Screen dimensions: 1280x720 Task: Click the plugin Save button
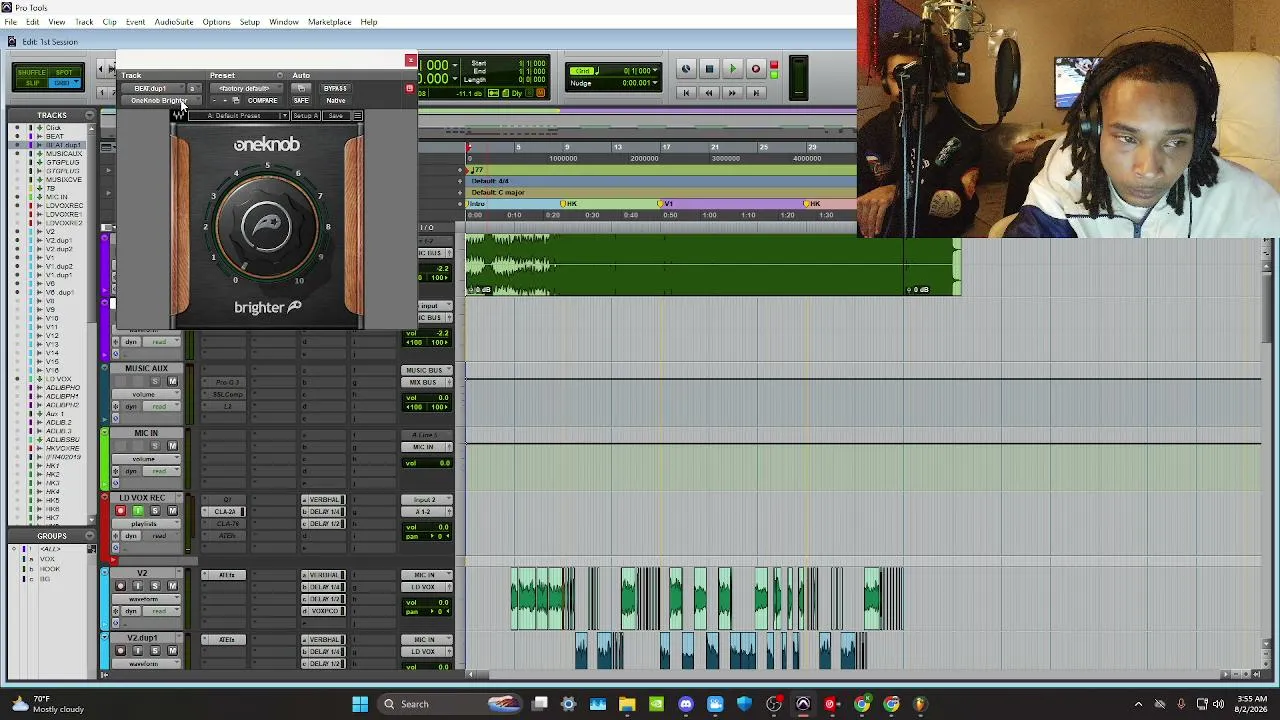(335, 116)
